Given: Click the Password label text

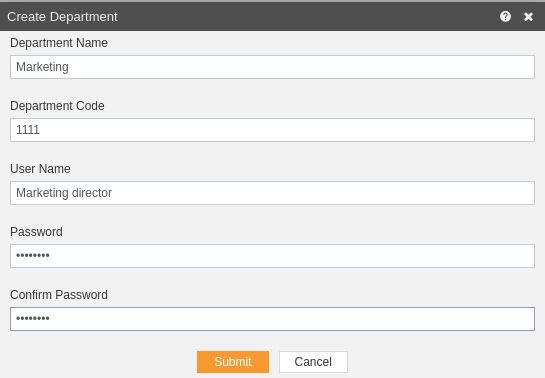Looking at the screenshot, I should [36, 232].
